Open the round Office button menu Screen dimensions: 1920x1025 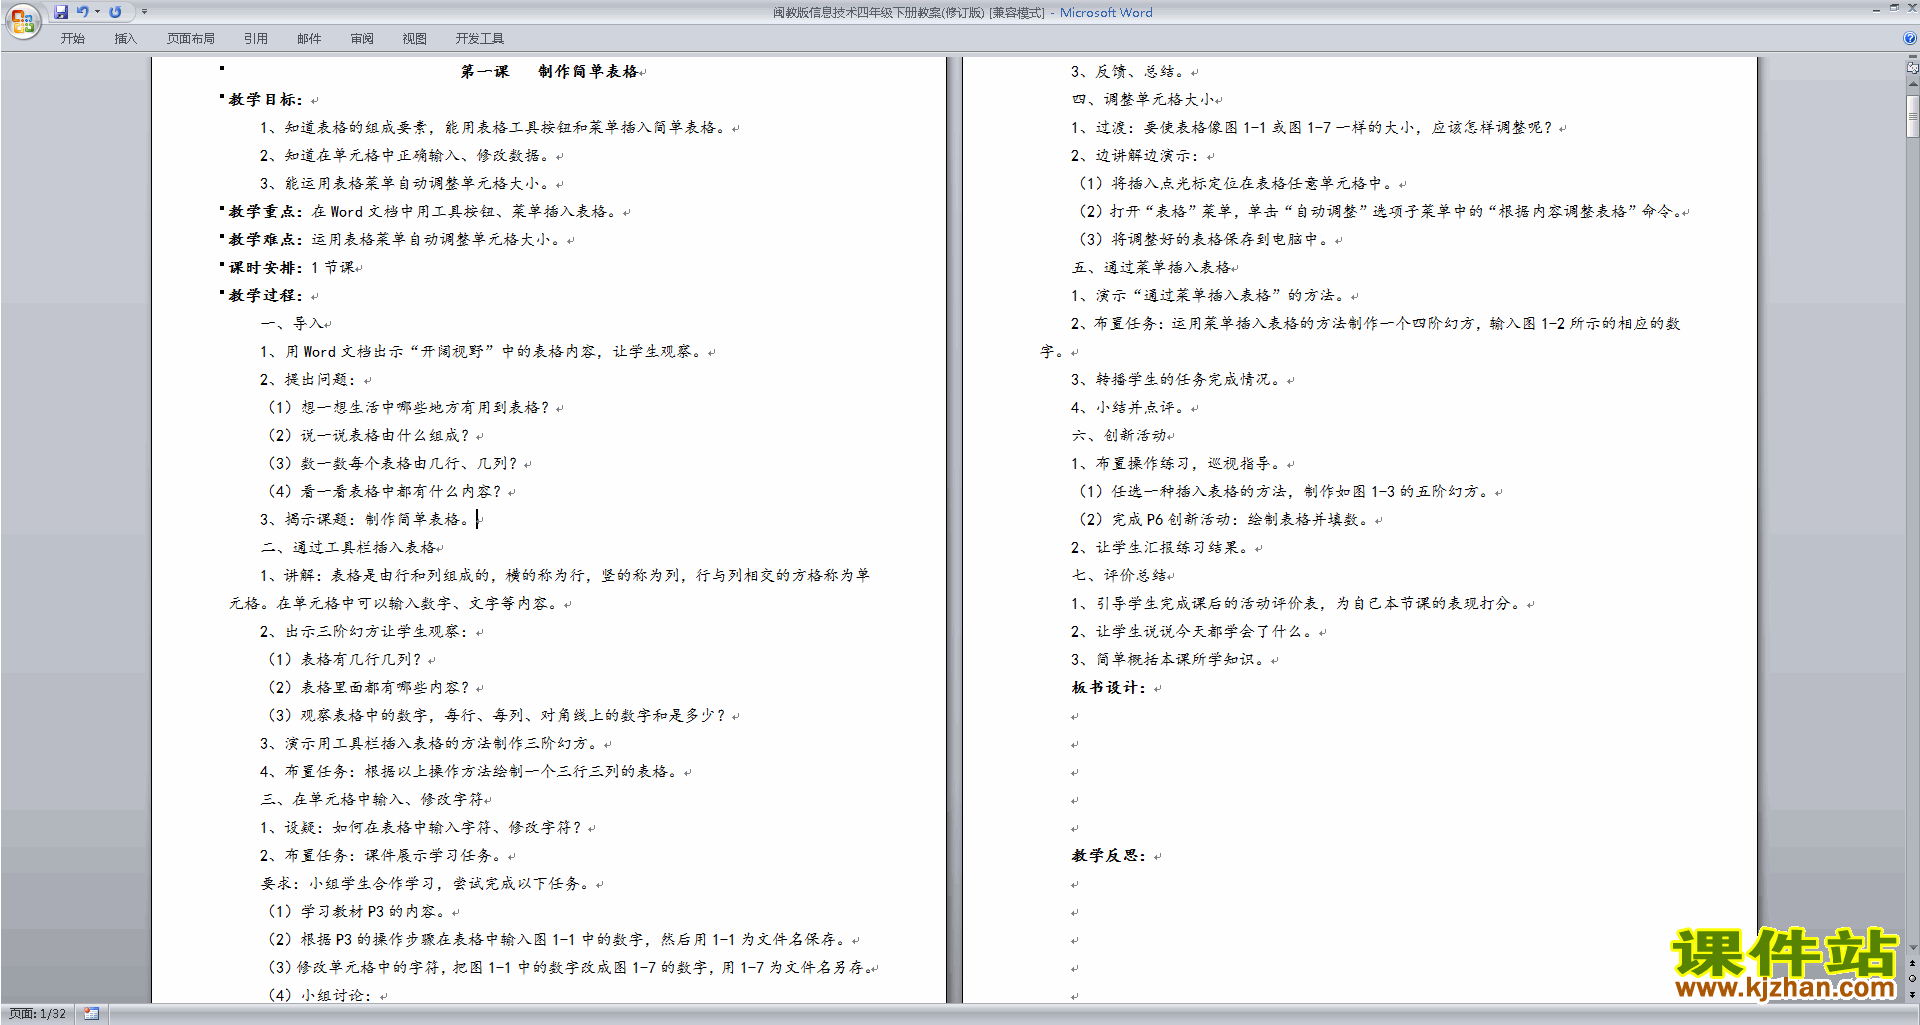23,21
